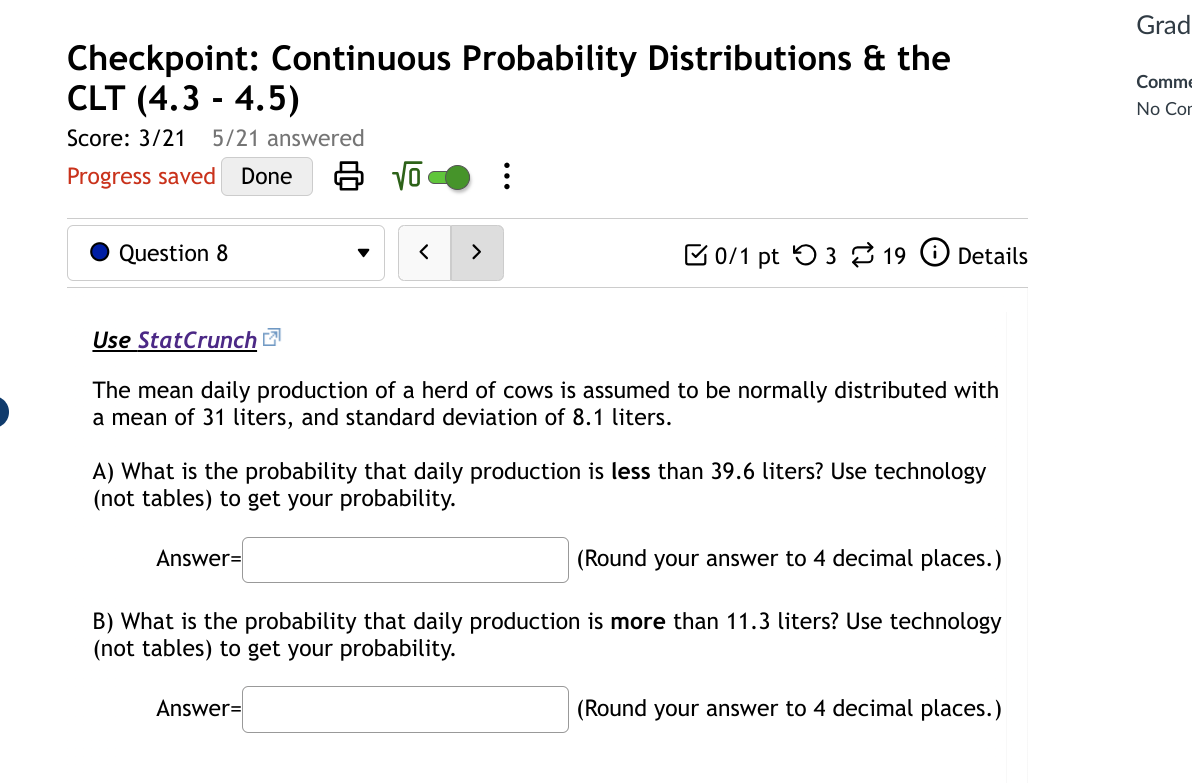This screenshot has width=1192, height=783.
Task: Click the Answer field for part A
Action: click(405, 559)
